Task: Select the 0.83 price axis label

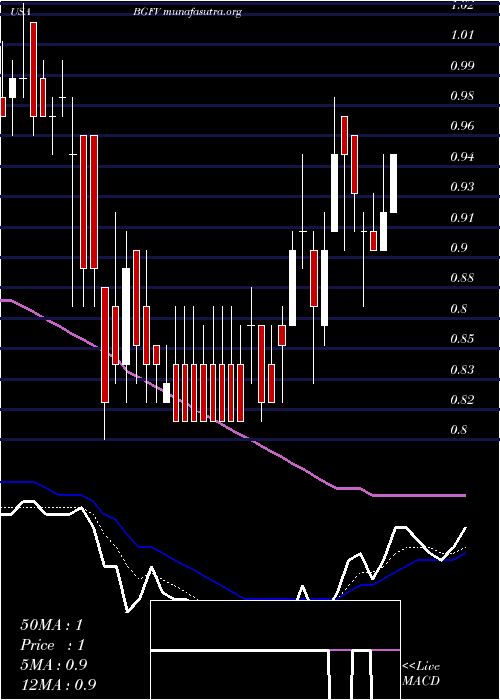Action: point(462,370)
